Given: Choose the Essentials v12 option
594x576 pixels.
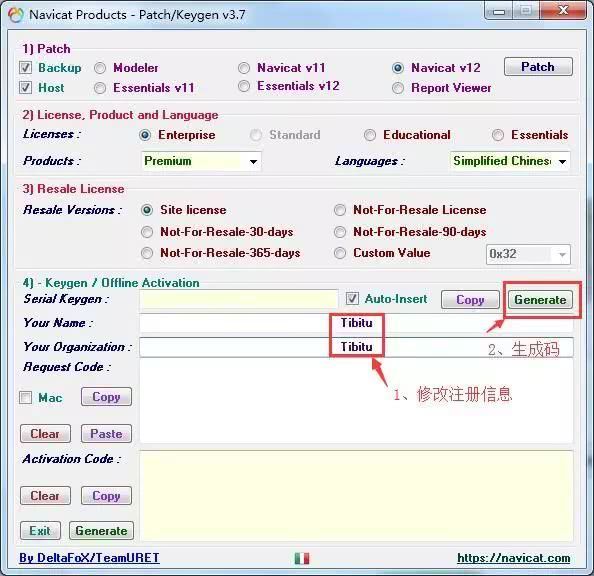Looking at the screenshot, I should coord(244,86).
